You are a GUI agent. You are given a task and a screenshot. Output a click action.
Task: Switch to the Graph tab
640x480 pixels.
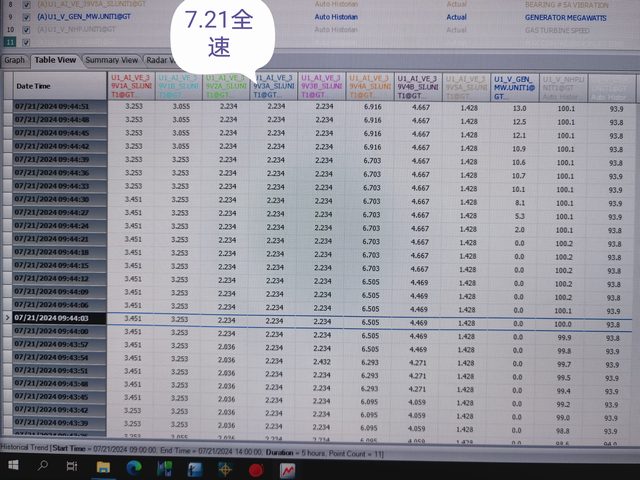point(14,60)
